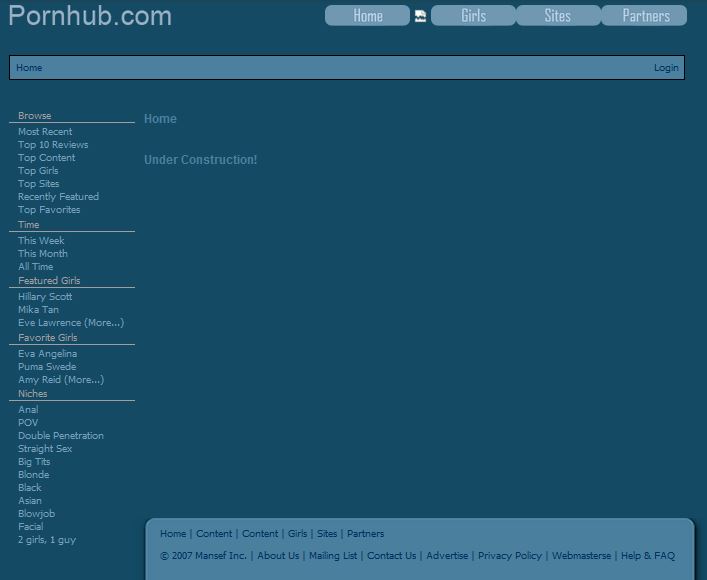Select the Black niche

(x=30, y=488)
